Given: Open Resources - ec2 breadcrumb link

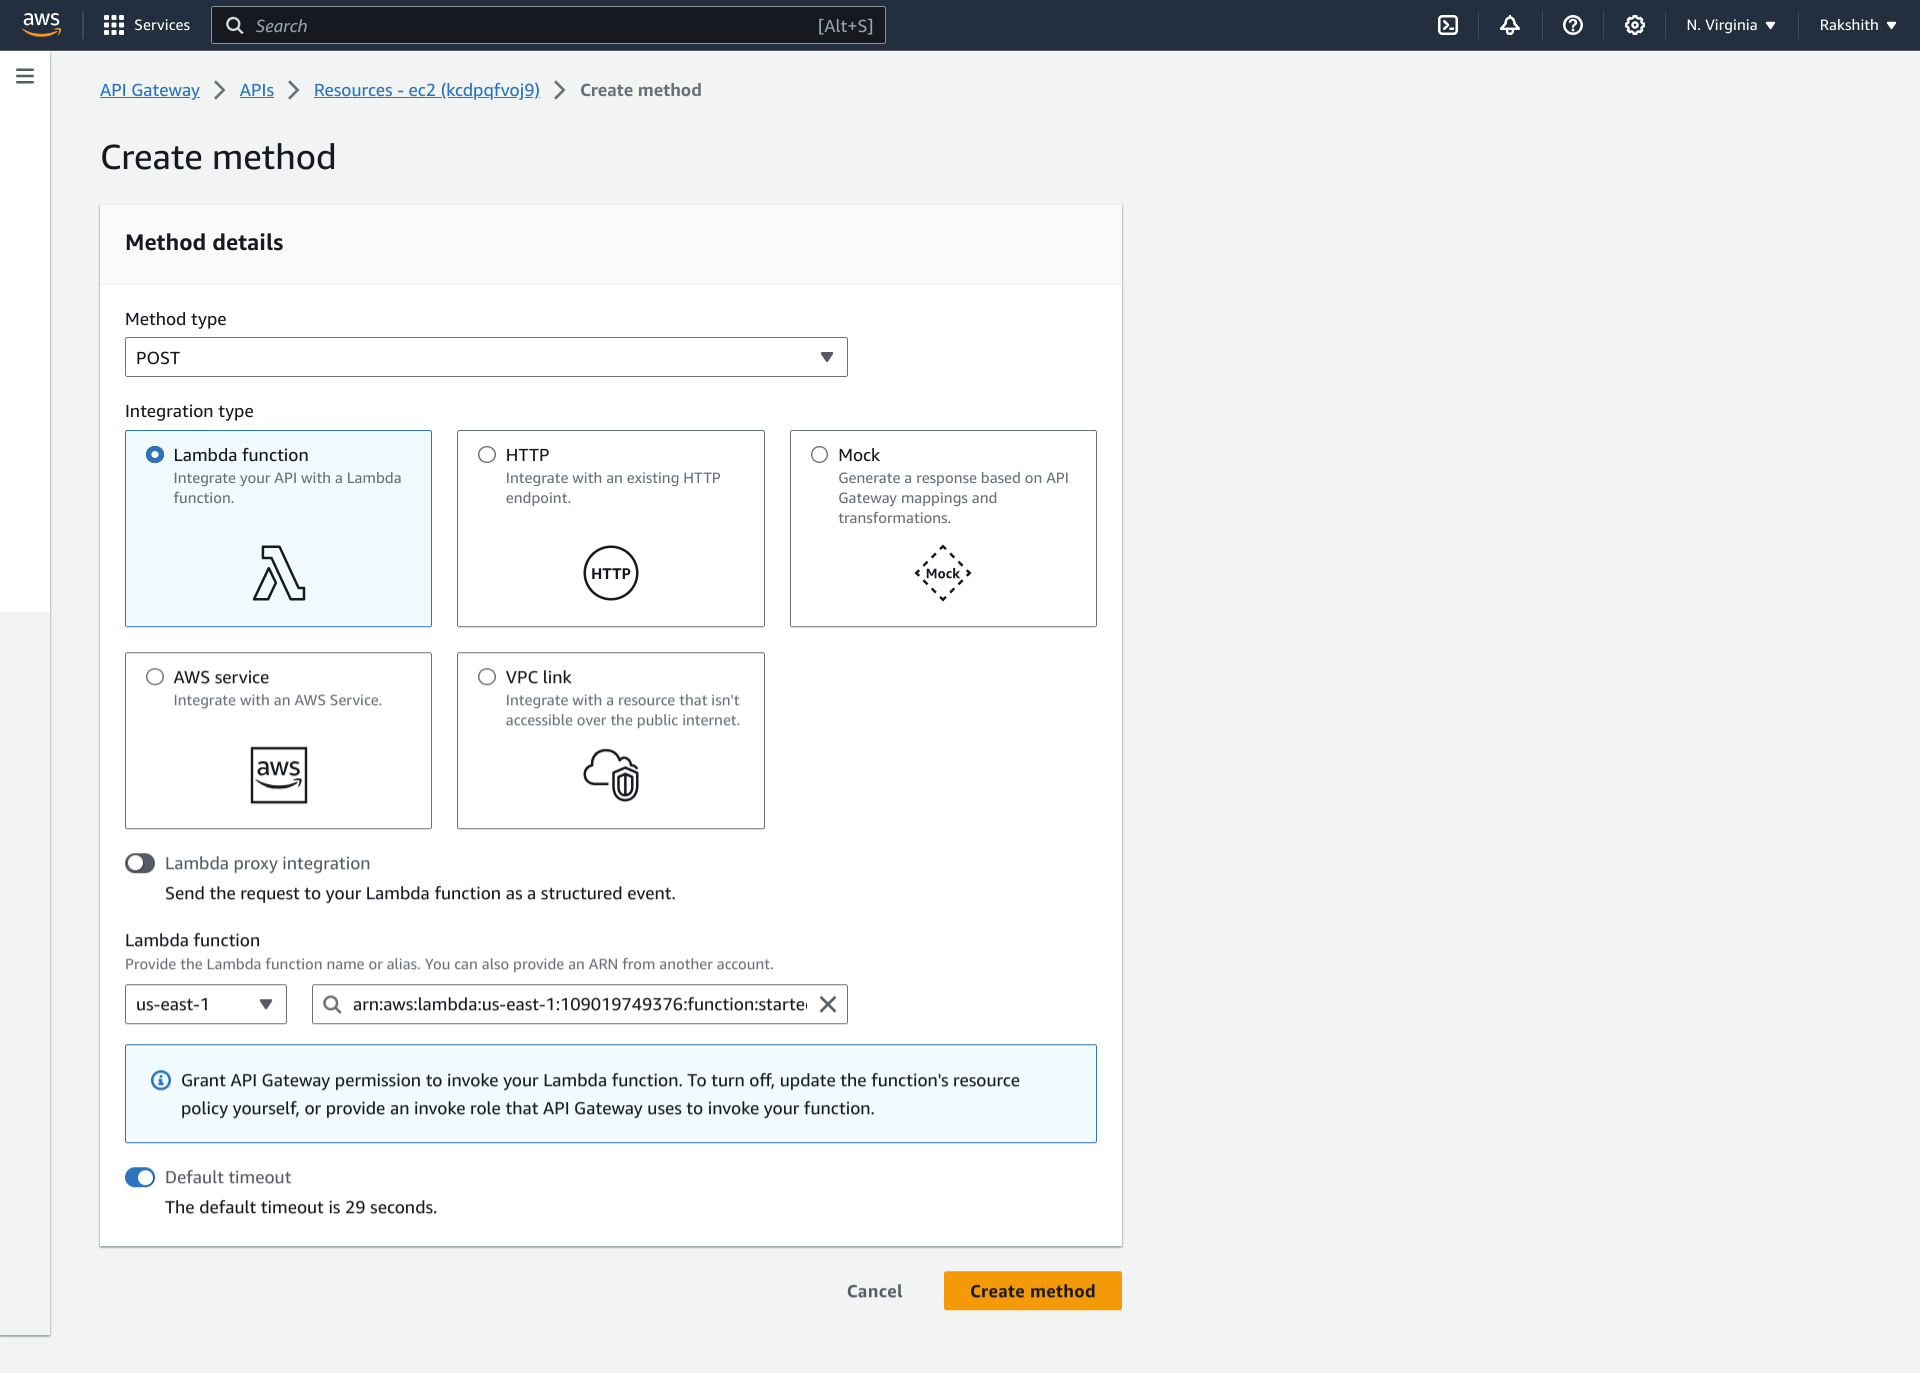Looking at the screenshot, I should click(x=427, y=90).
